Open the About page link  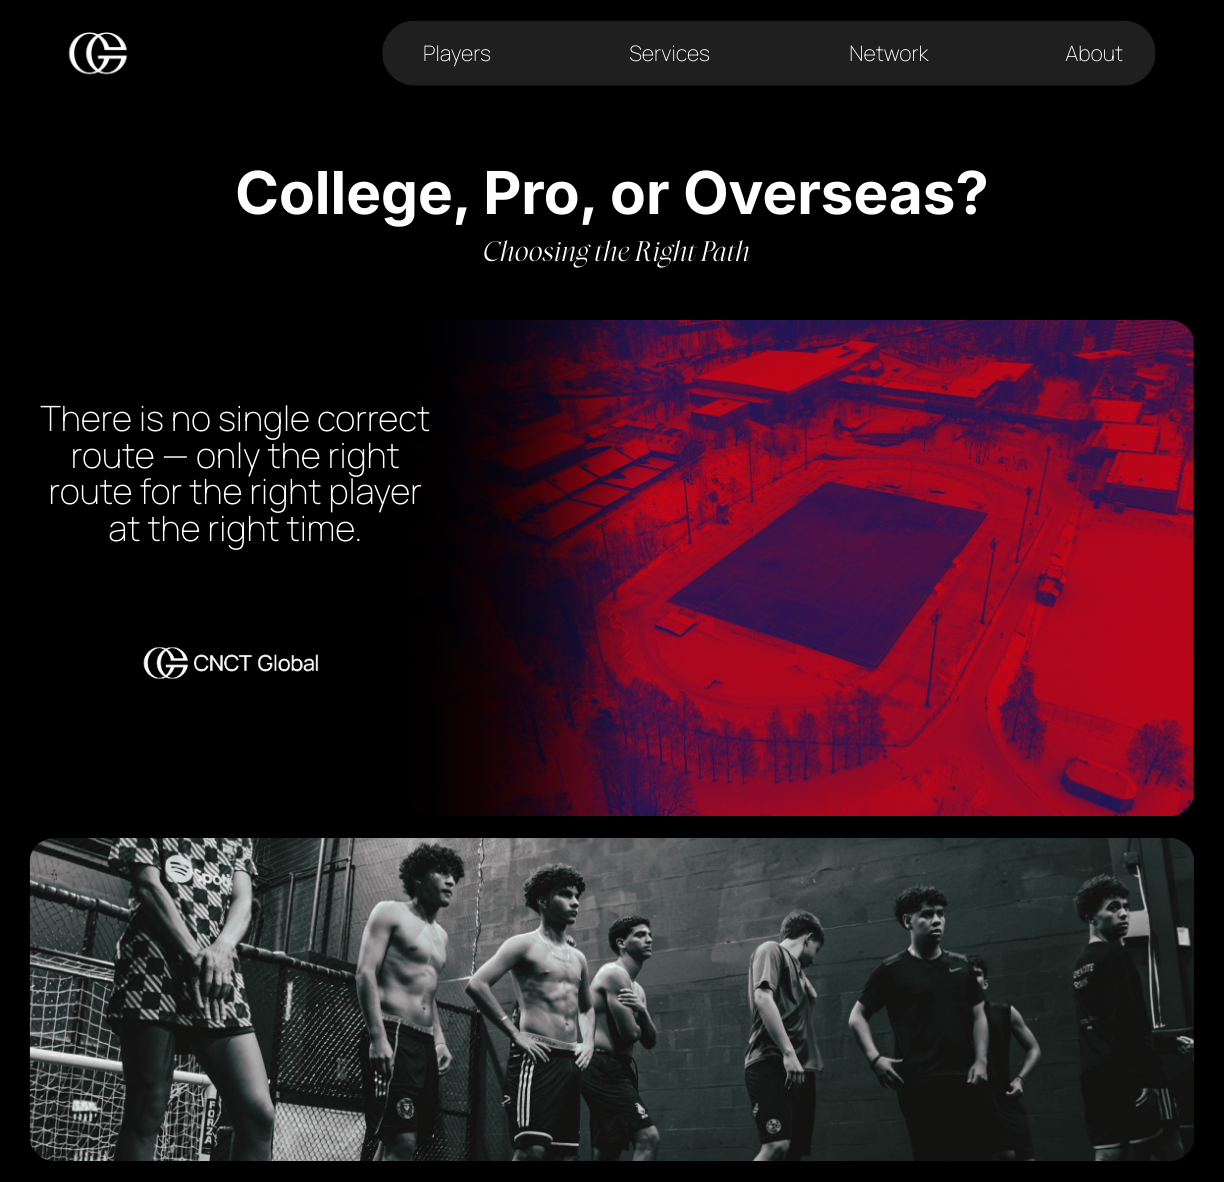point(1094,54)
